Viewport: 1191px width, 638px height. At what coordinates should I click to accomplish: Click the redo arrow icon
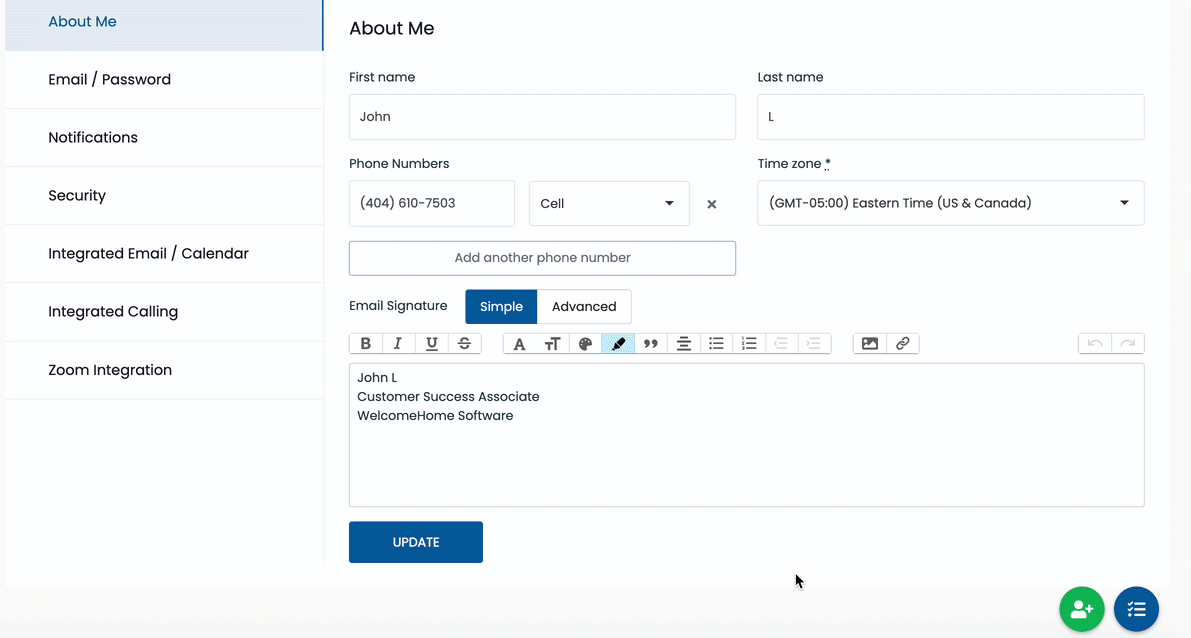(x=1128, y=343)
